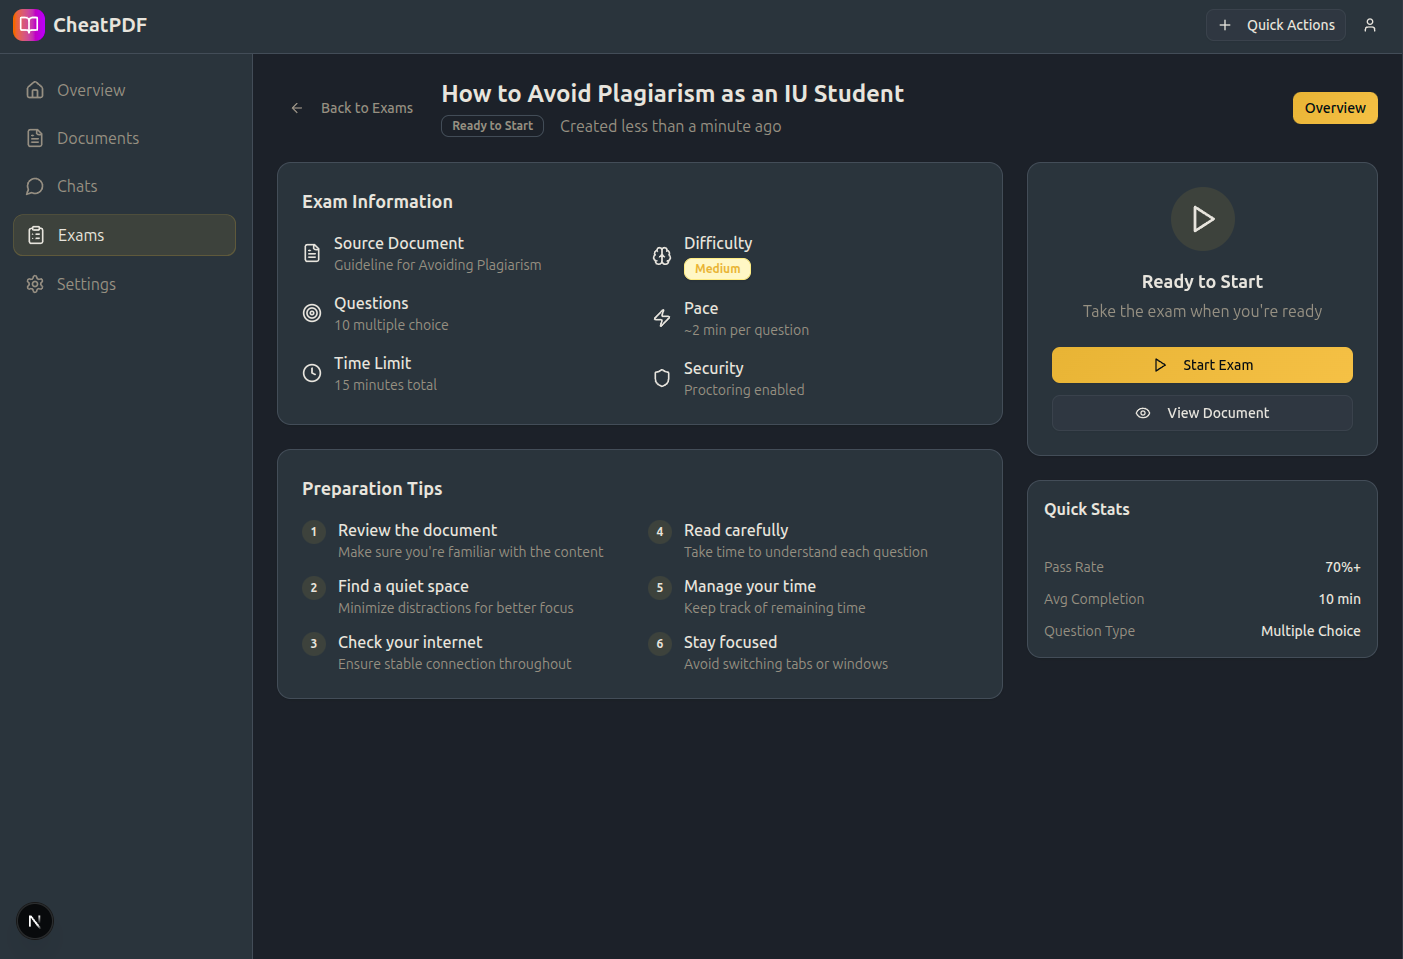Click the speech bubble icon beside Chats

35,186
